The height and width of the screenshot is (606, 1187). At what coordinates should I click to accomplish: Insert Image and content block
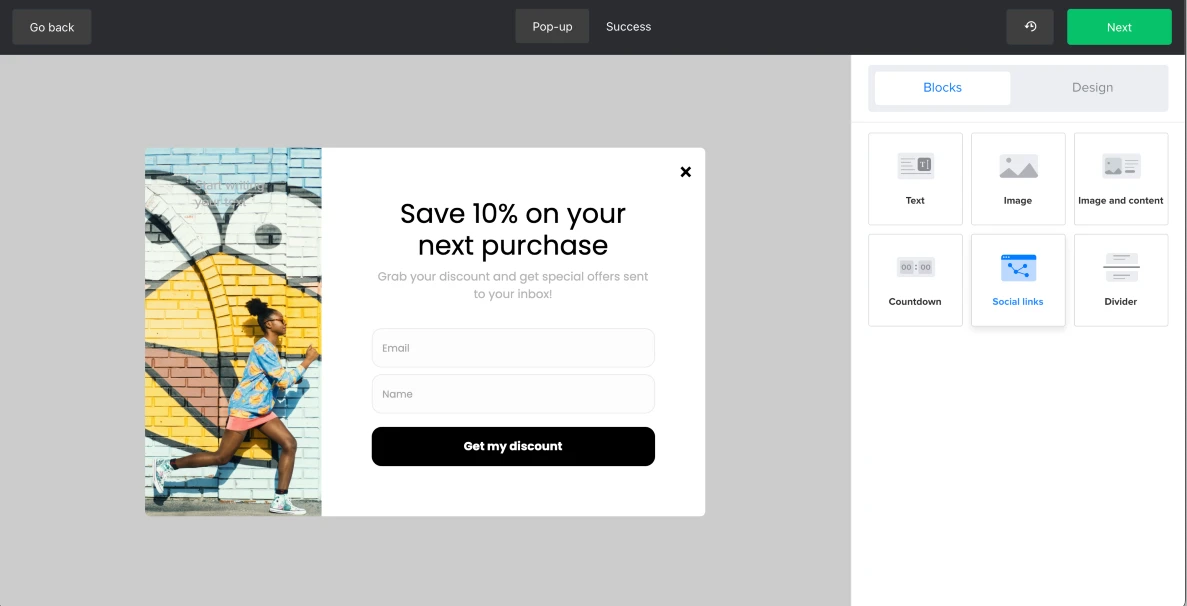(1120, 179)
